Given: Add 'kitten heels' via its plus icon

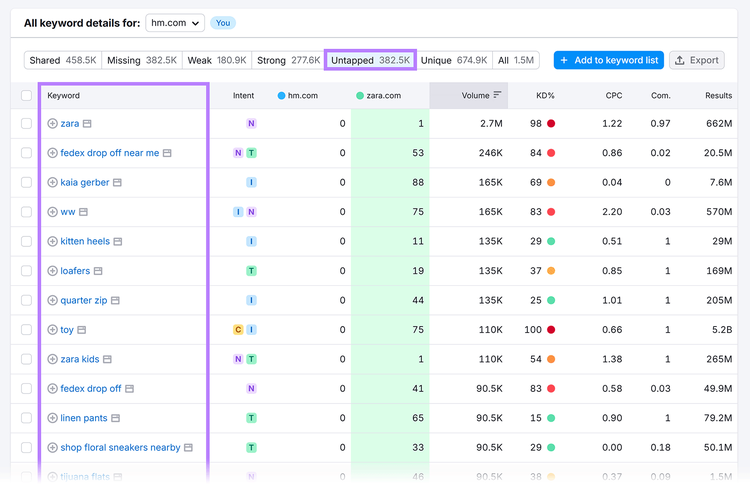Looking at the screenshot, I should (53, 242).
